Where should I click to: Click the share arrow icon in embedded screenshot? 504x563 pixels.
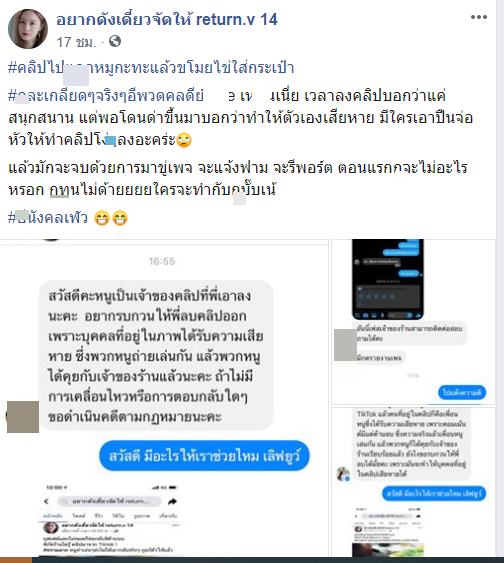click(x=173, y=501)
